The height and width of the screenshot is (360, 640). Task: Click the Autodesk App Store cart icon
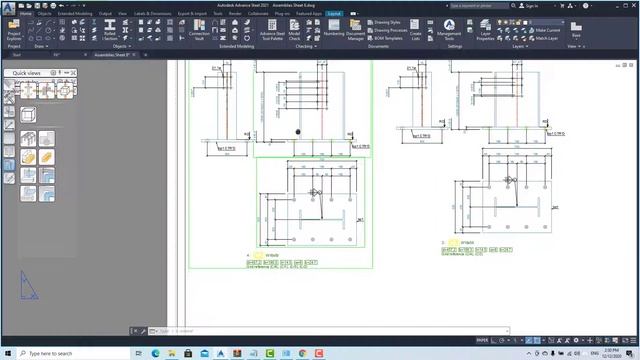click(562, 6)
